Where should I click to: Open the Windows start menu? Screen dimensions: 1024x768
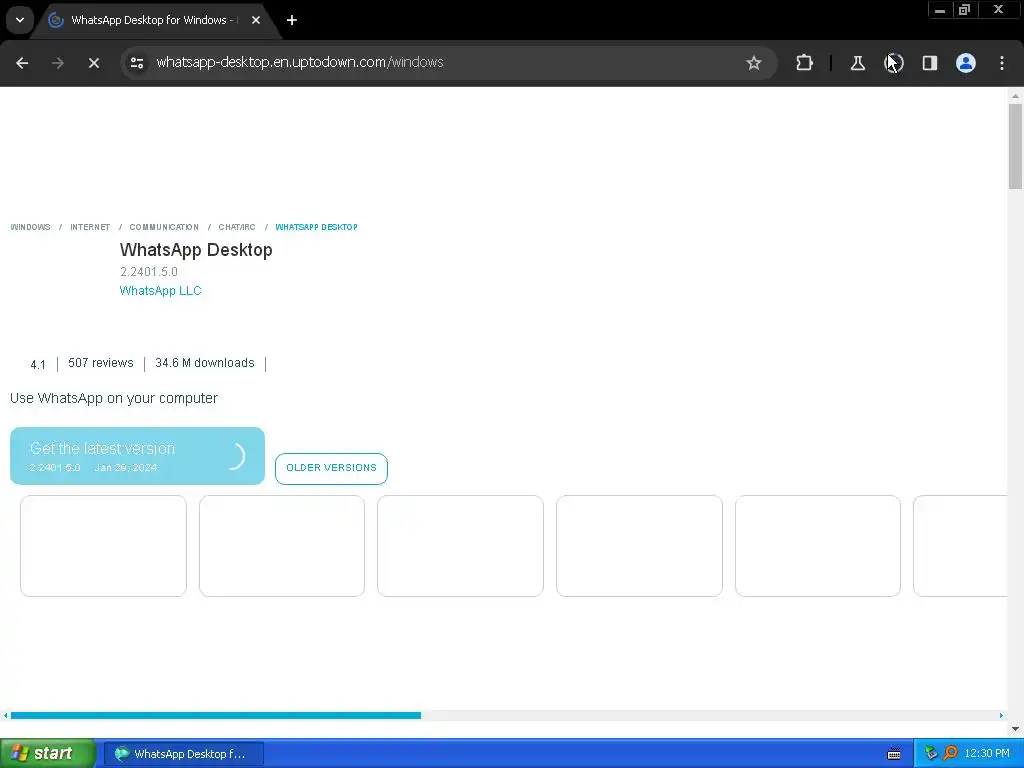point(47,754)
